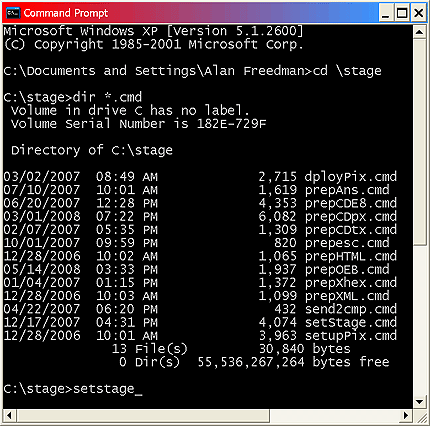Click the file size 3,963

tap(277, 336)
